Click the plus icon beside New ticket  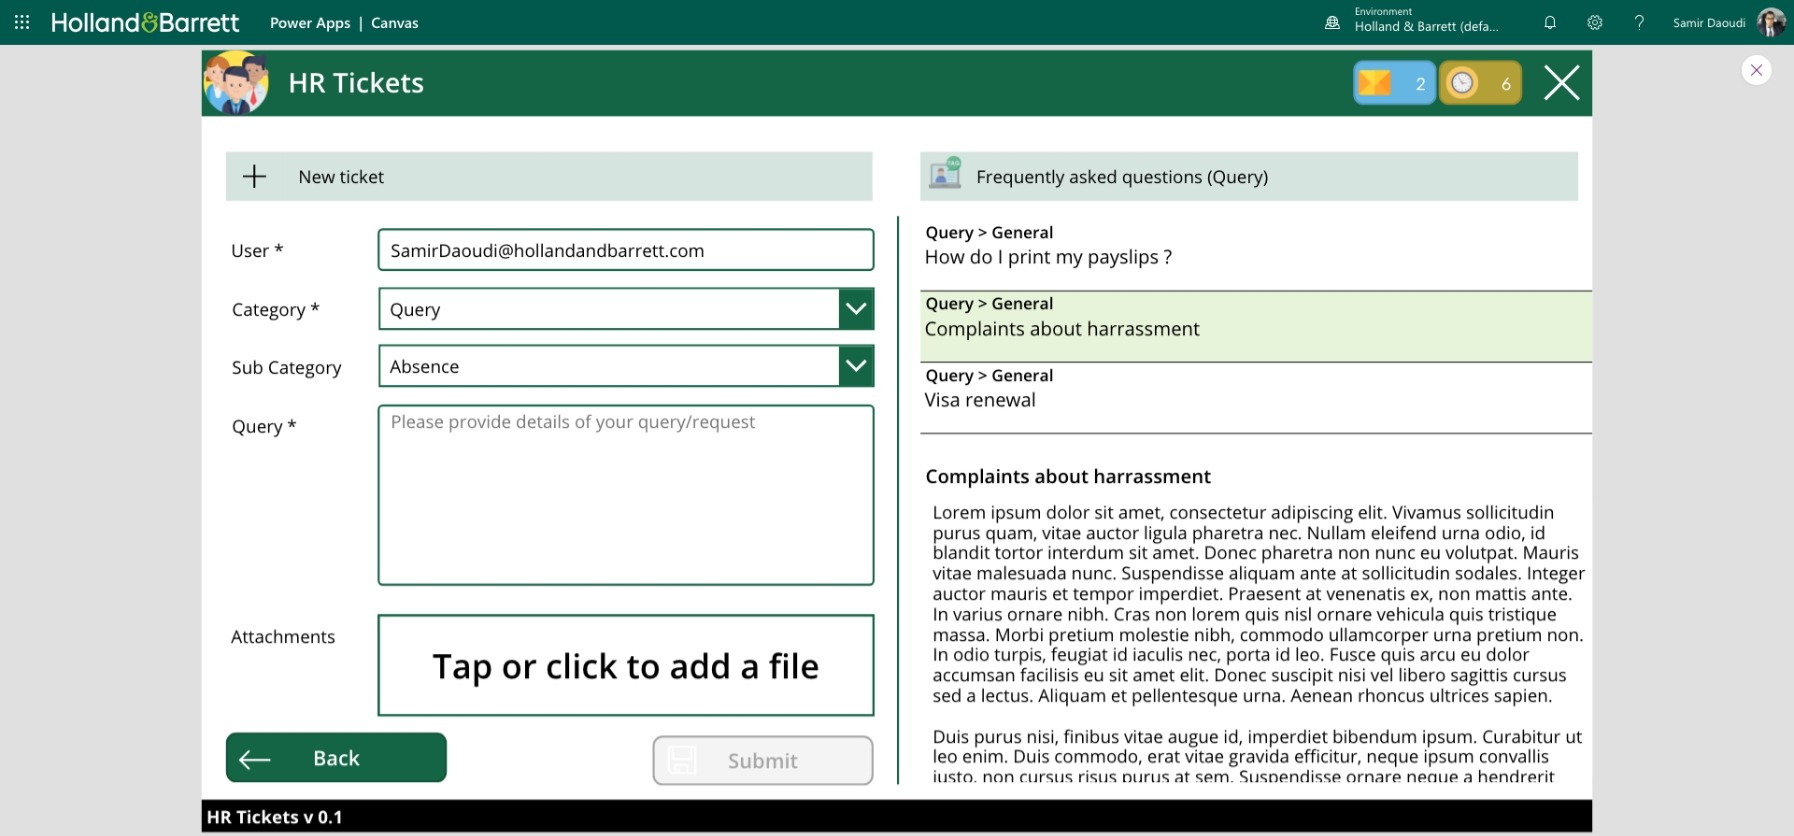255,177
